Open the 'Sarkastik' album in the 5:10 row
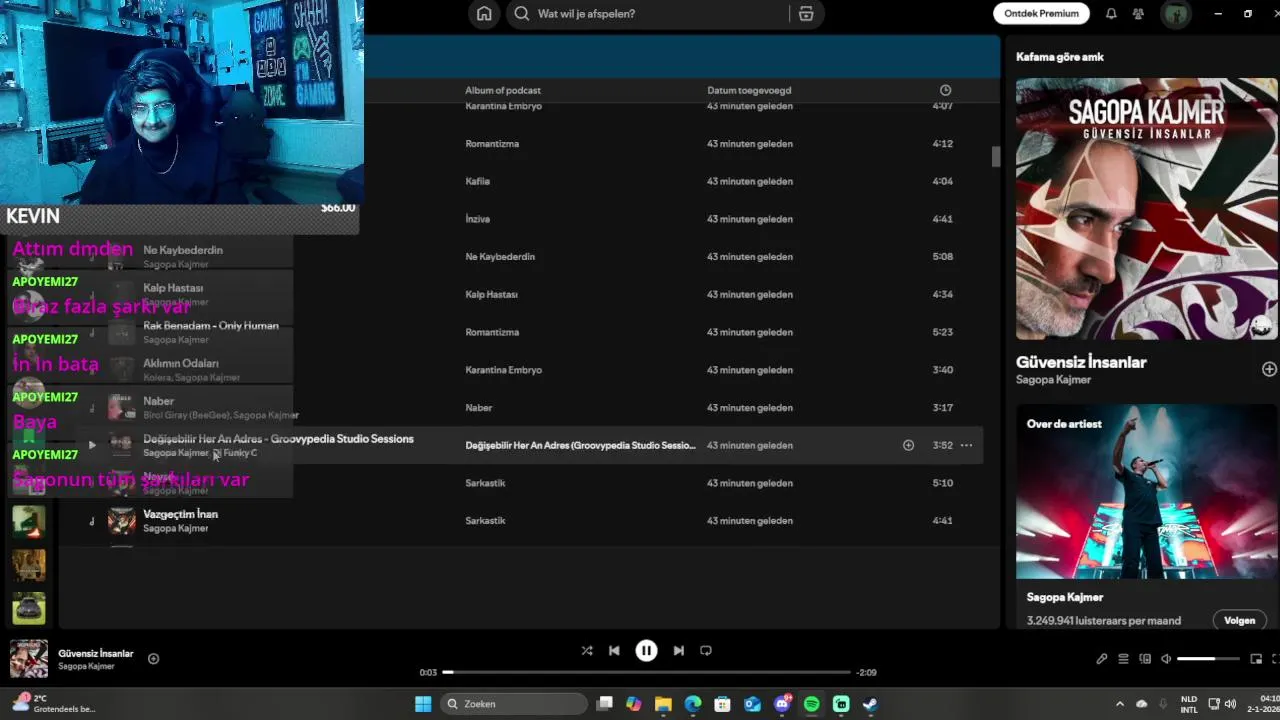This screenshot has height=720, width=1280. tap(485, 483)
